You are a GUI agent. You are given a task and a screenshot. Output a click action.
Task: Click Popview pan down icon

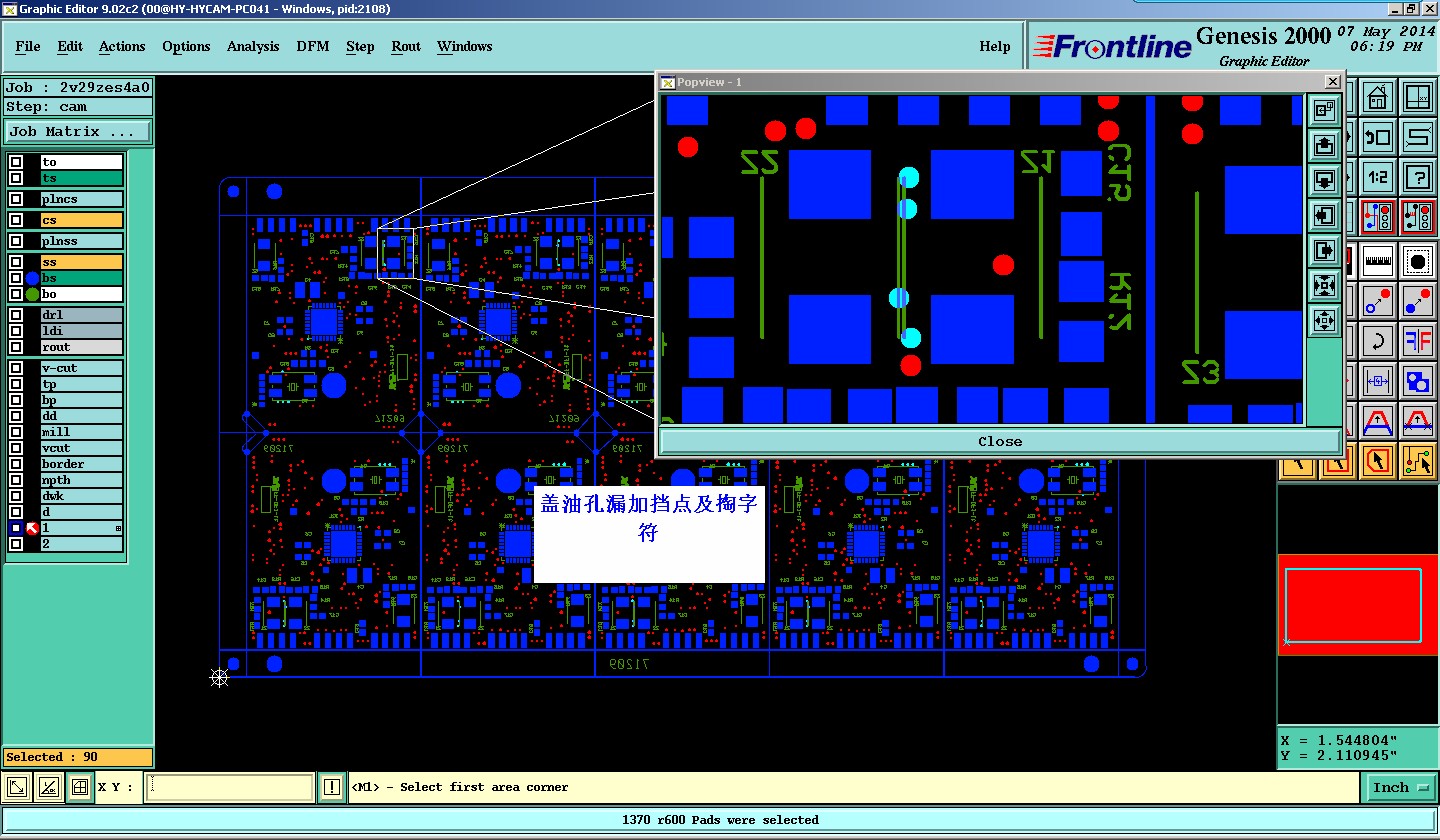[x=1324, y=180]
